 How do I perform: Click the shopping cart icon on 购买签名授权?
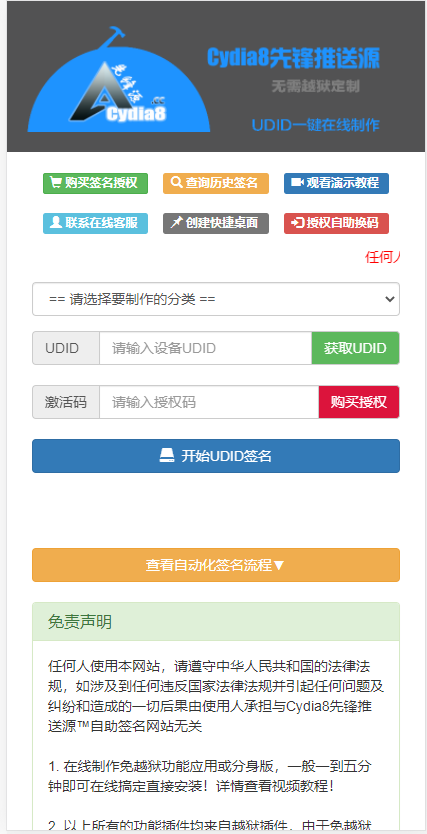coord(55,183)
